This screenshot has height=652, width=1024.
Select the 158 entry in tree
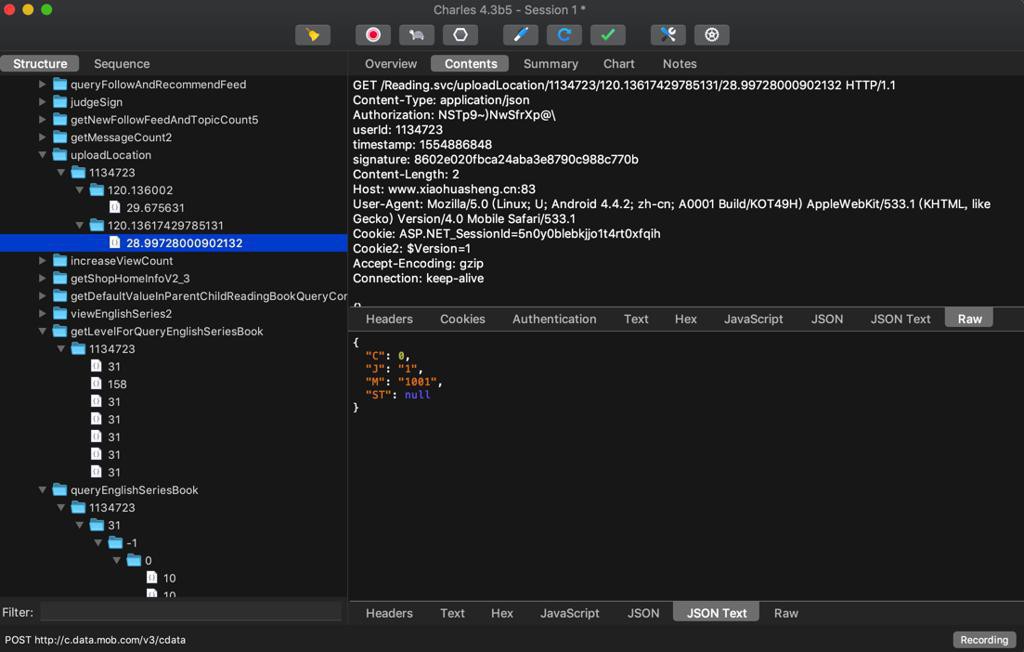116,384
